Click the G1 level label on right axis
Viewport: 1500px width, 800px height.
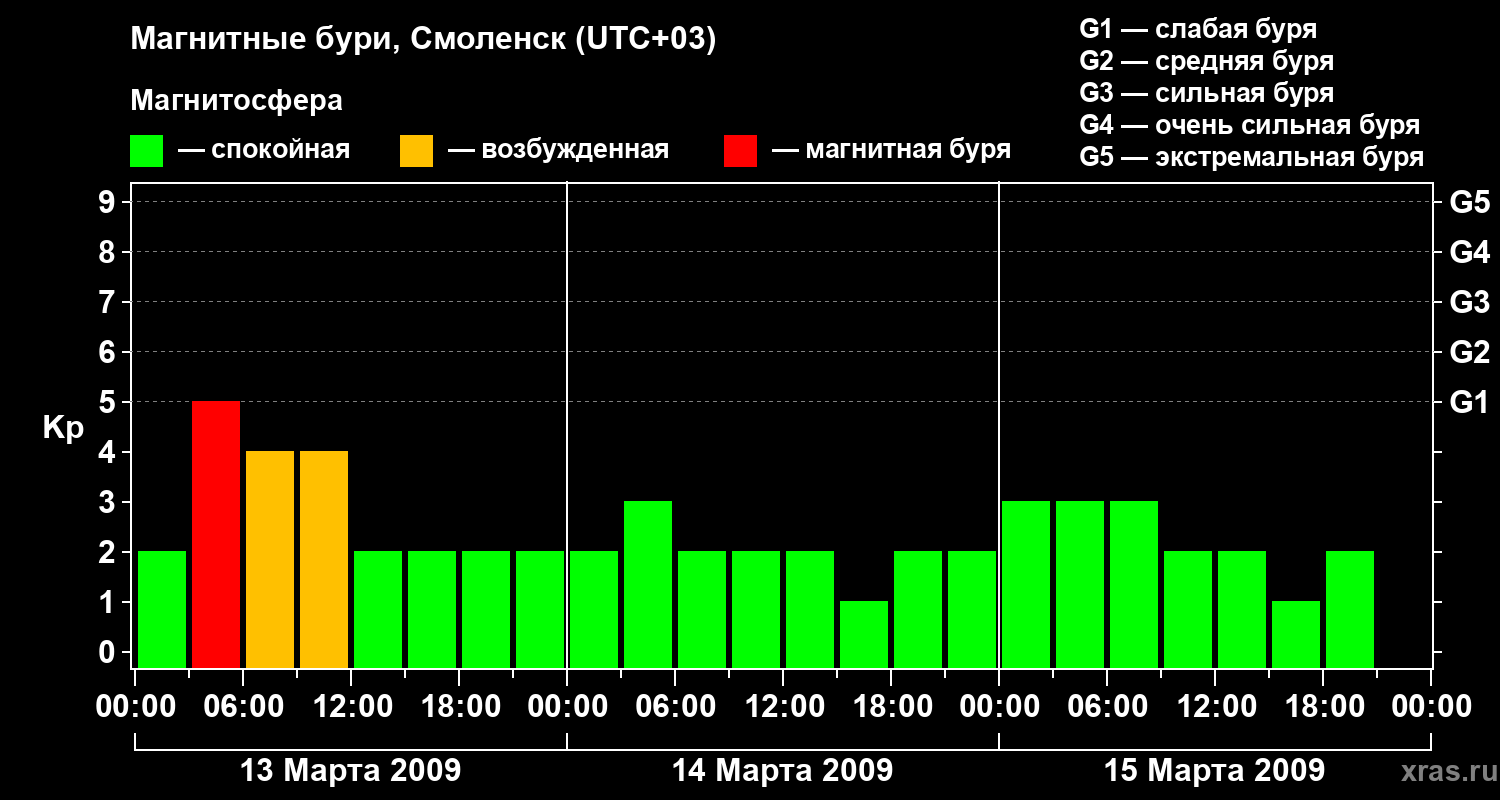1469,402
